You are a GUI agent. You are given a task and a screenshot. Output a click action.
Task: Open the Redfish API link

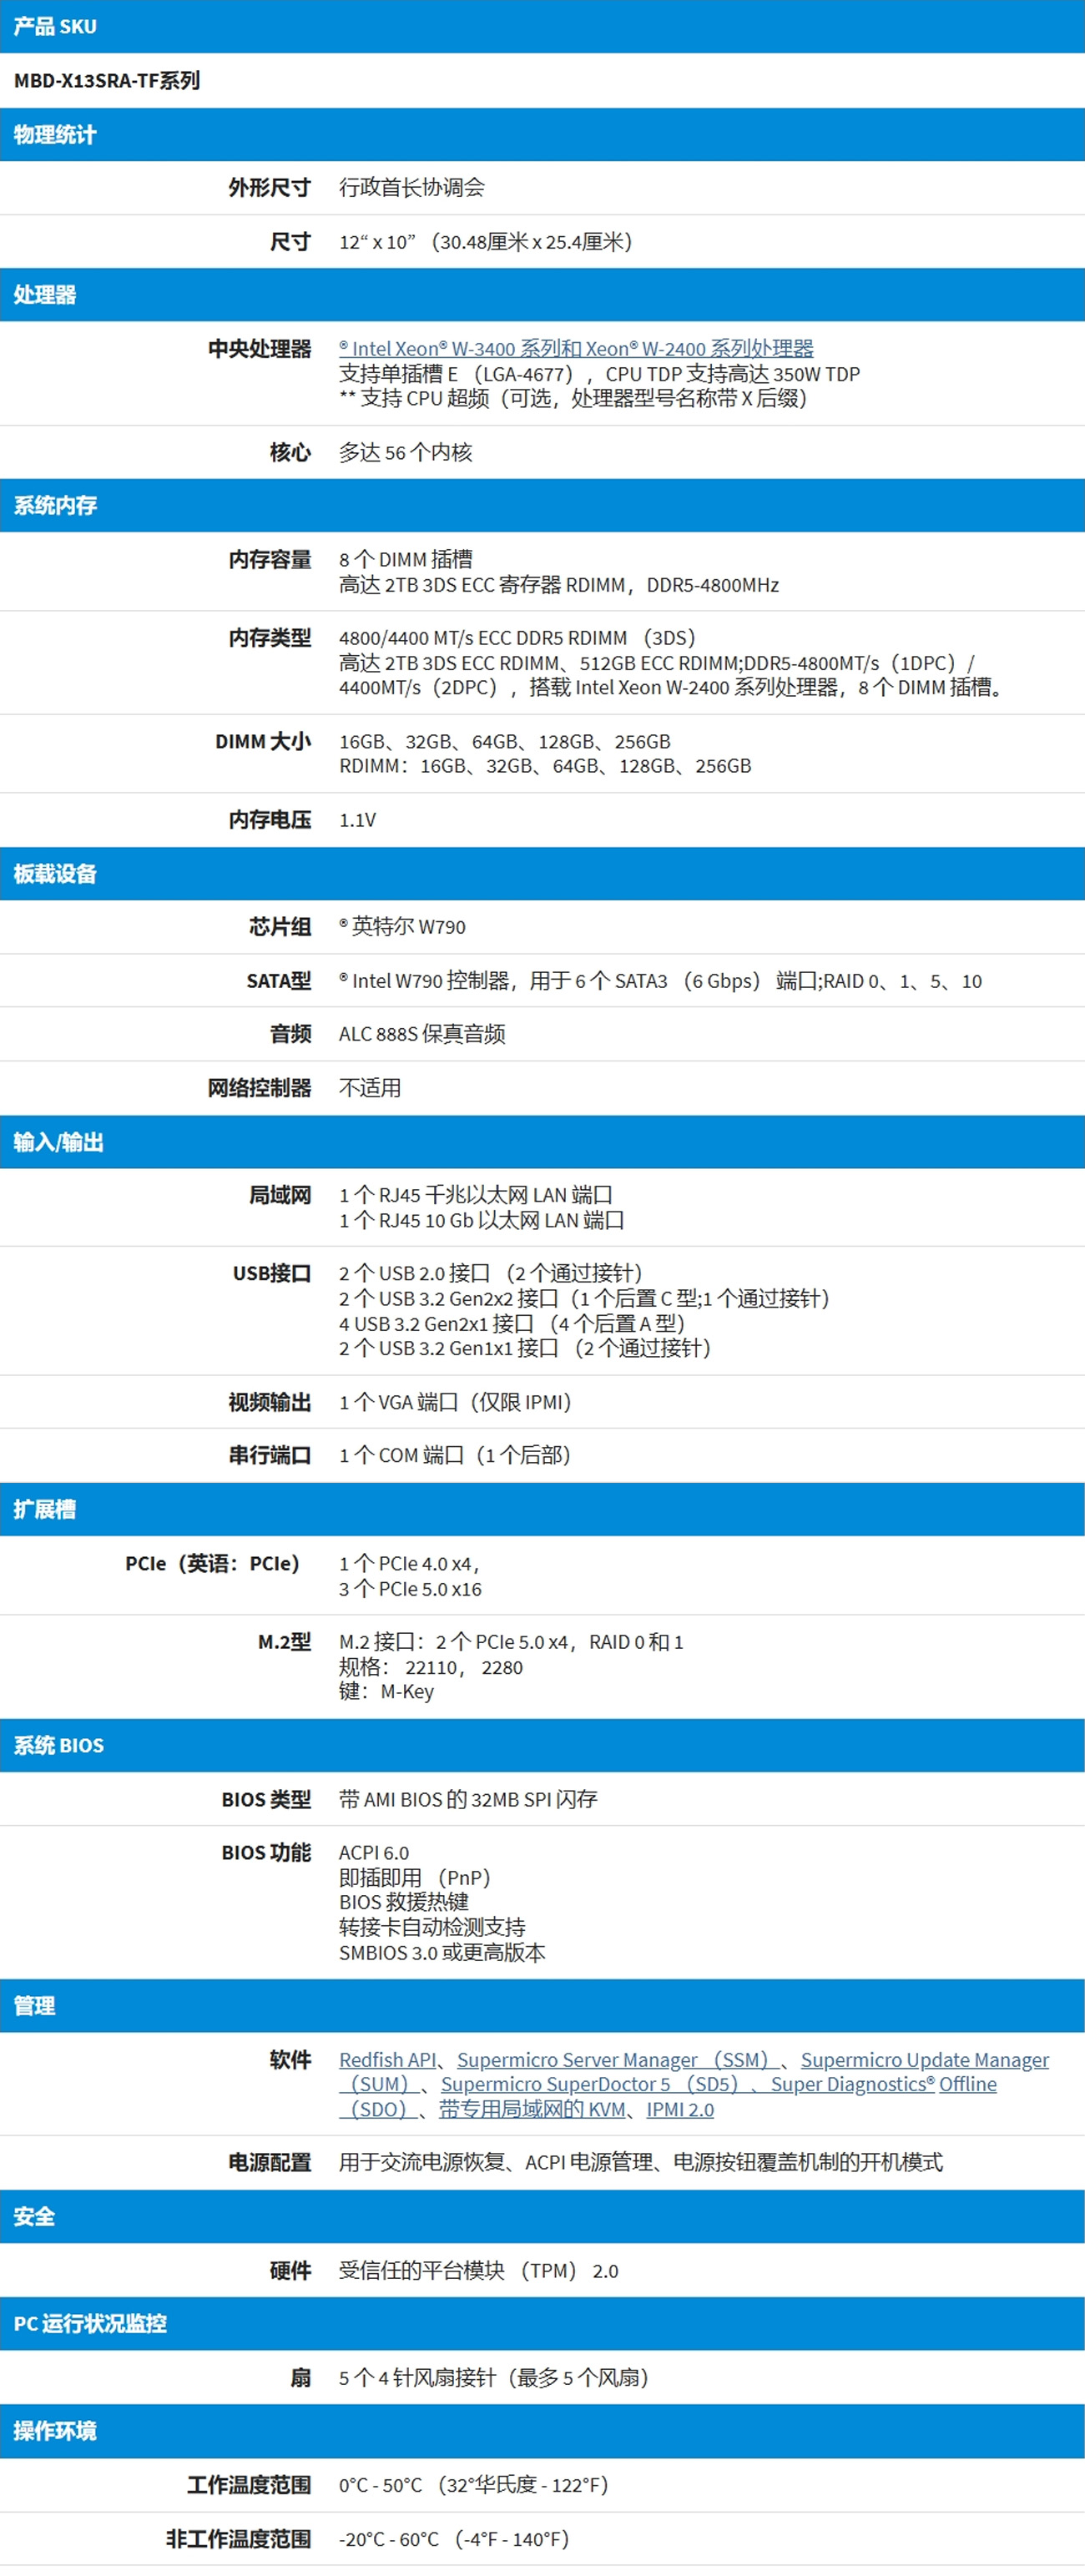click(x=387, y=2059)
